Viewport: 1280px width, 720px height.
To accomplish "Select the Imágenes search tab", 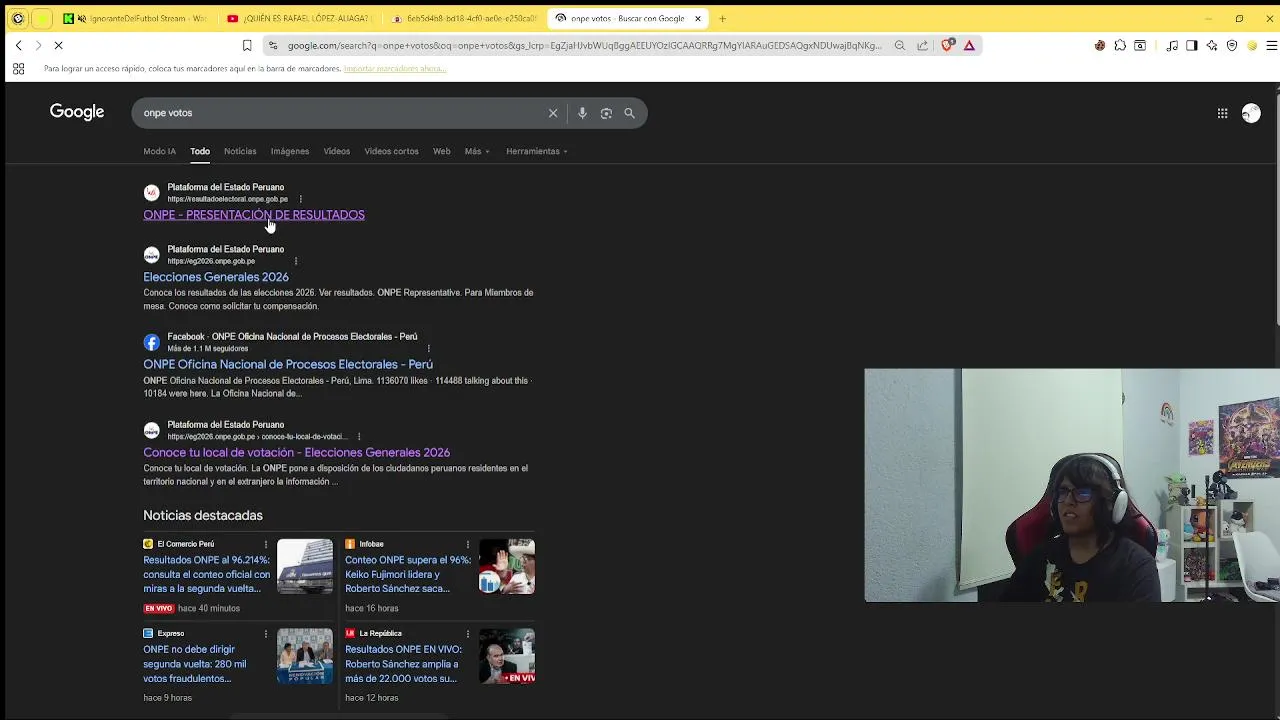I will (x=290, y=151).
